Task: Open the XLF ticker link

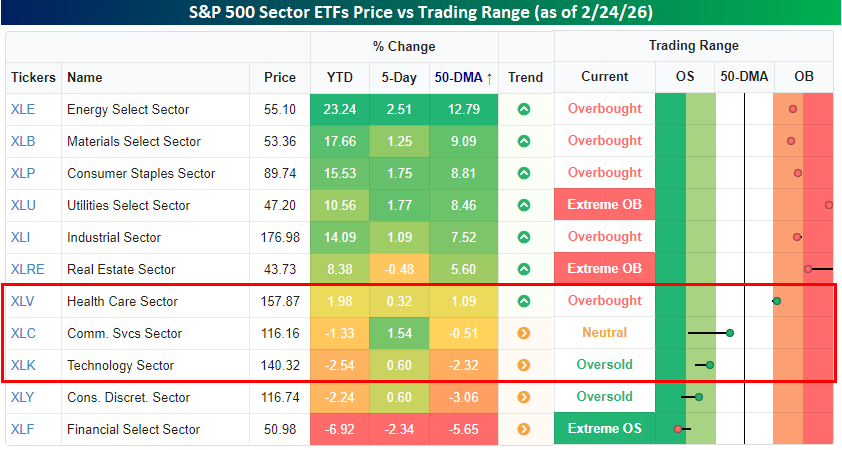Action: click(x=22, y=429)
